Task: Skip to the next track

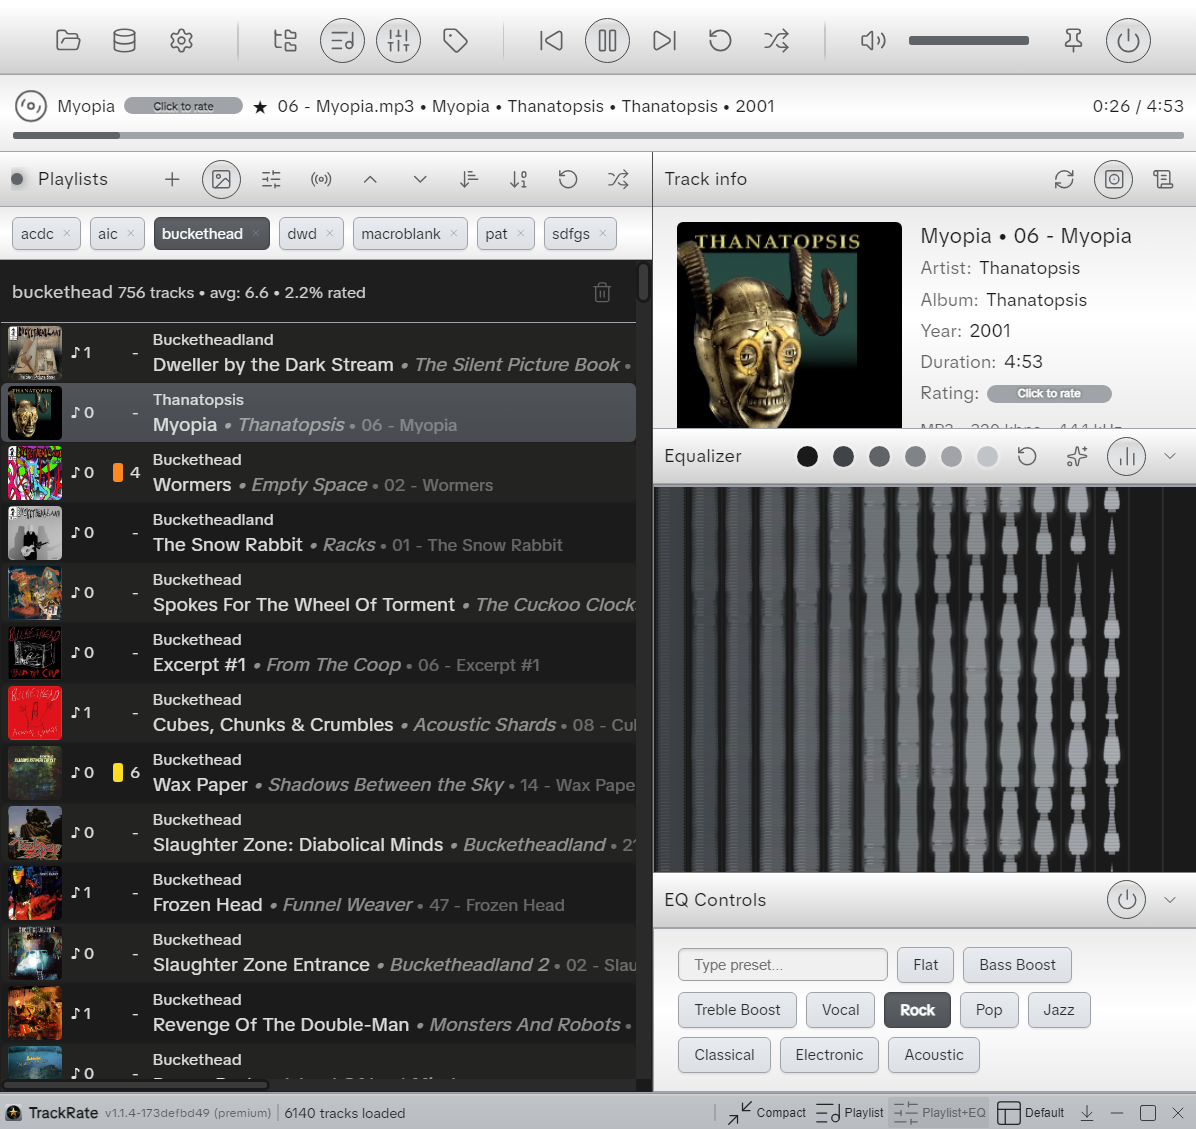Action: coord(664,41)
